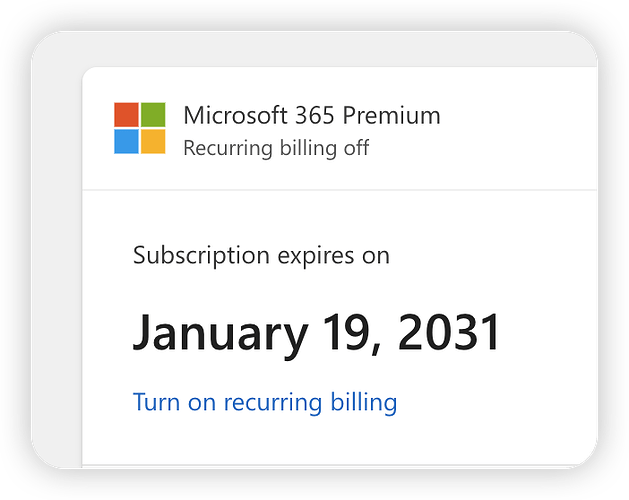Click the word "Microsoft" in the title
Image resolution: width=629 pixels, height=500 pixels.
pyautogui.click(x=229, y=115)
